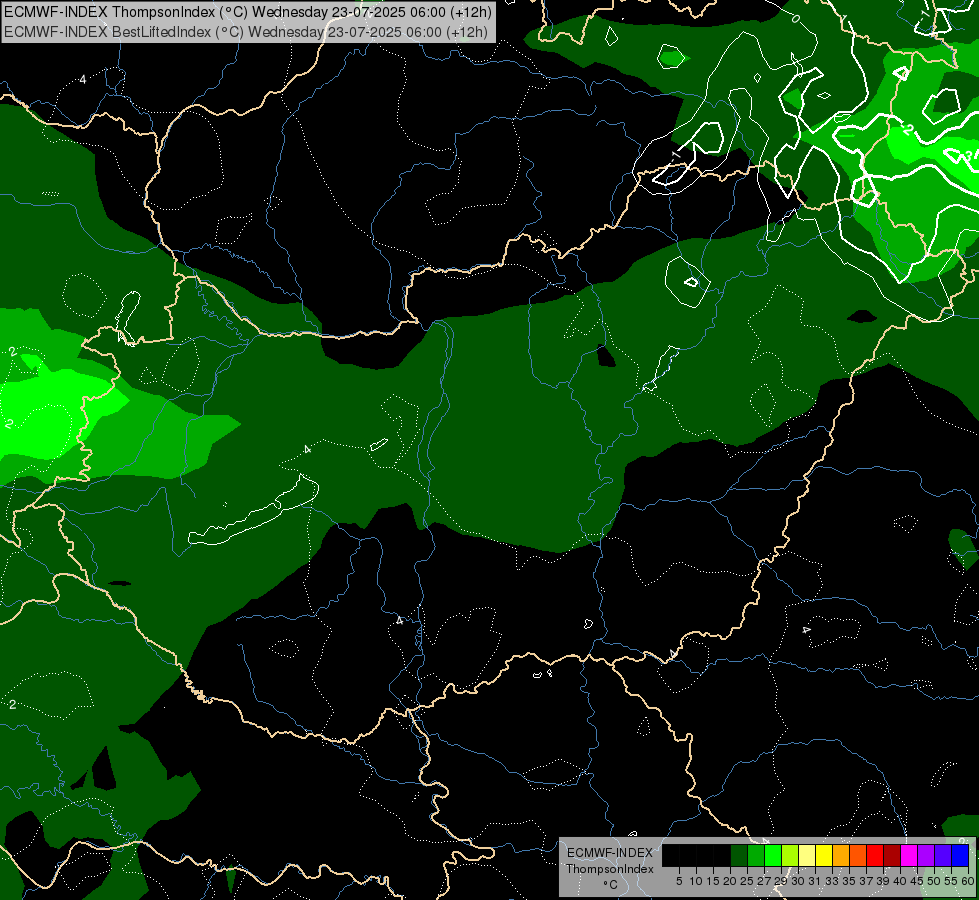Click the legend tick label 39
Image resolution: width=979 pixels, height=900 pixels.
coord(883,881)
